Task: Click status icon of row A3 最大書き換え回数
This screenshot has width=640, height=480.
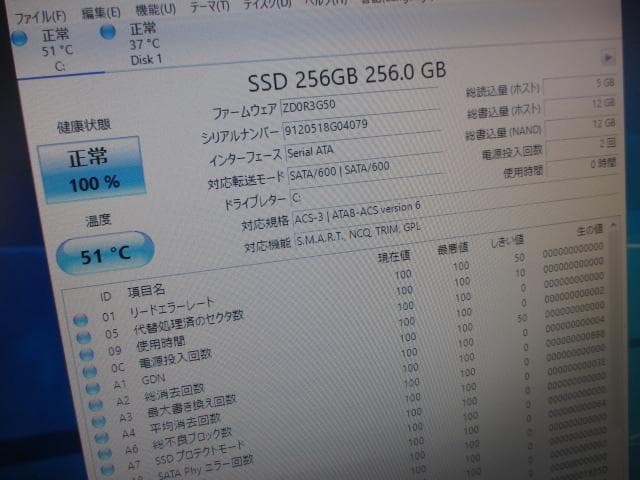Action: 99,421
